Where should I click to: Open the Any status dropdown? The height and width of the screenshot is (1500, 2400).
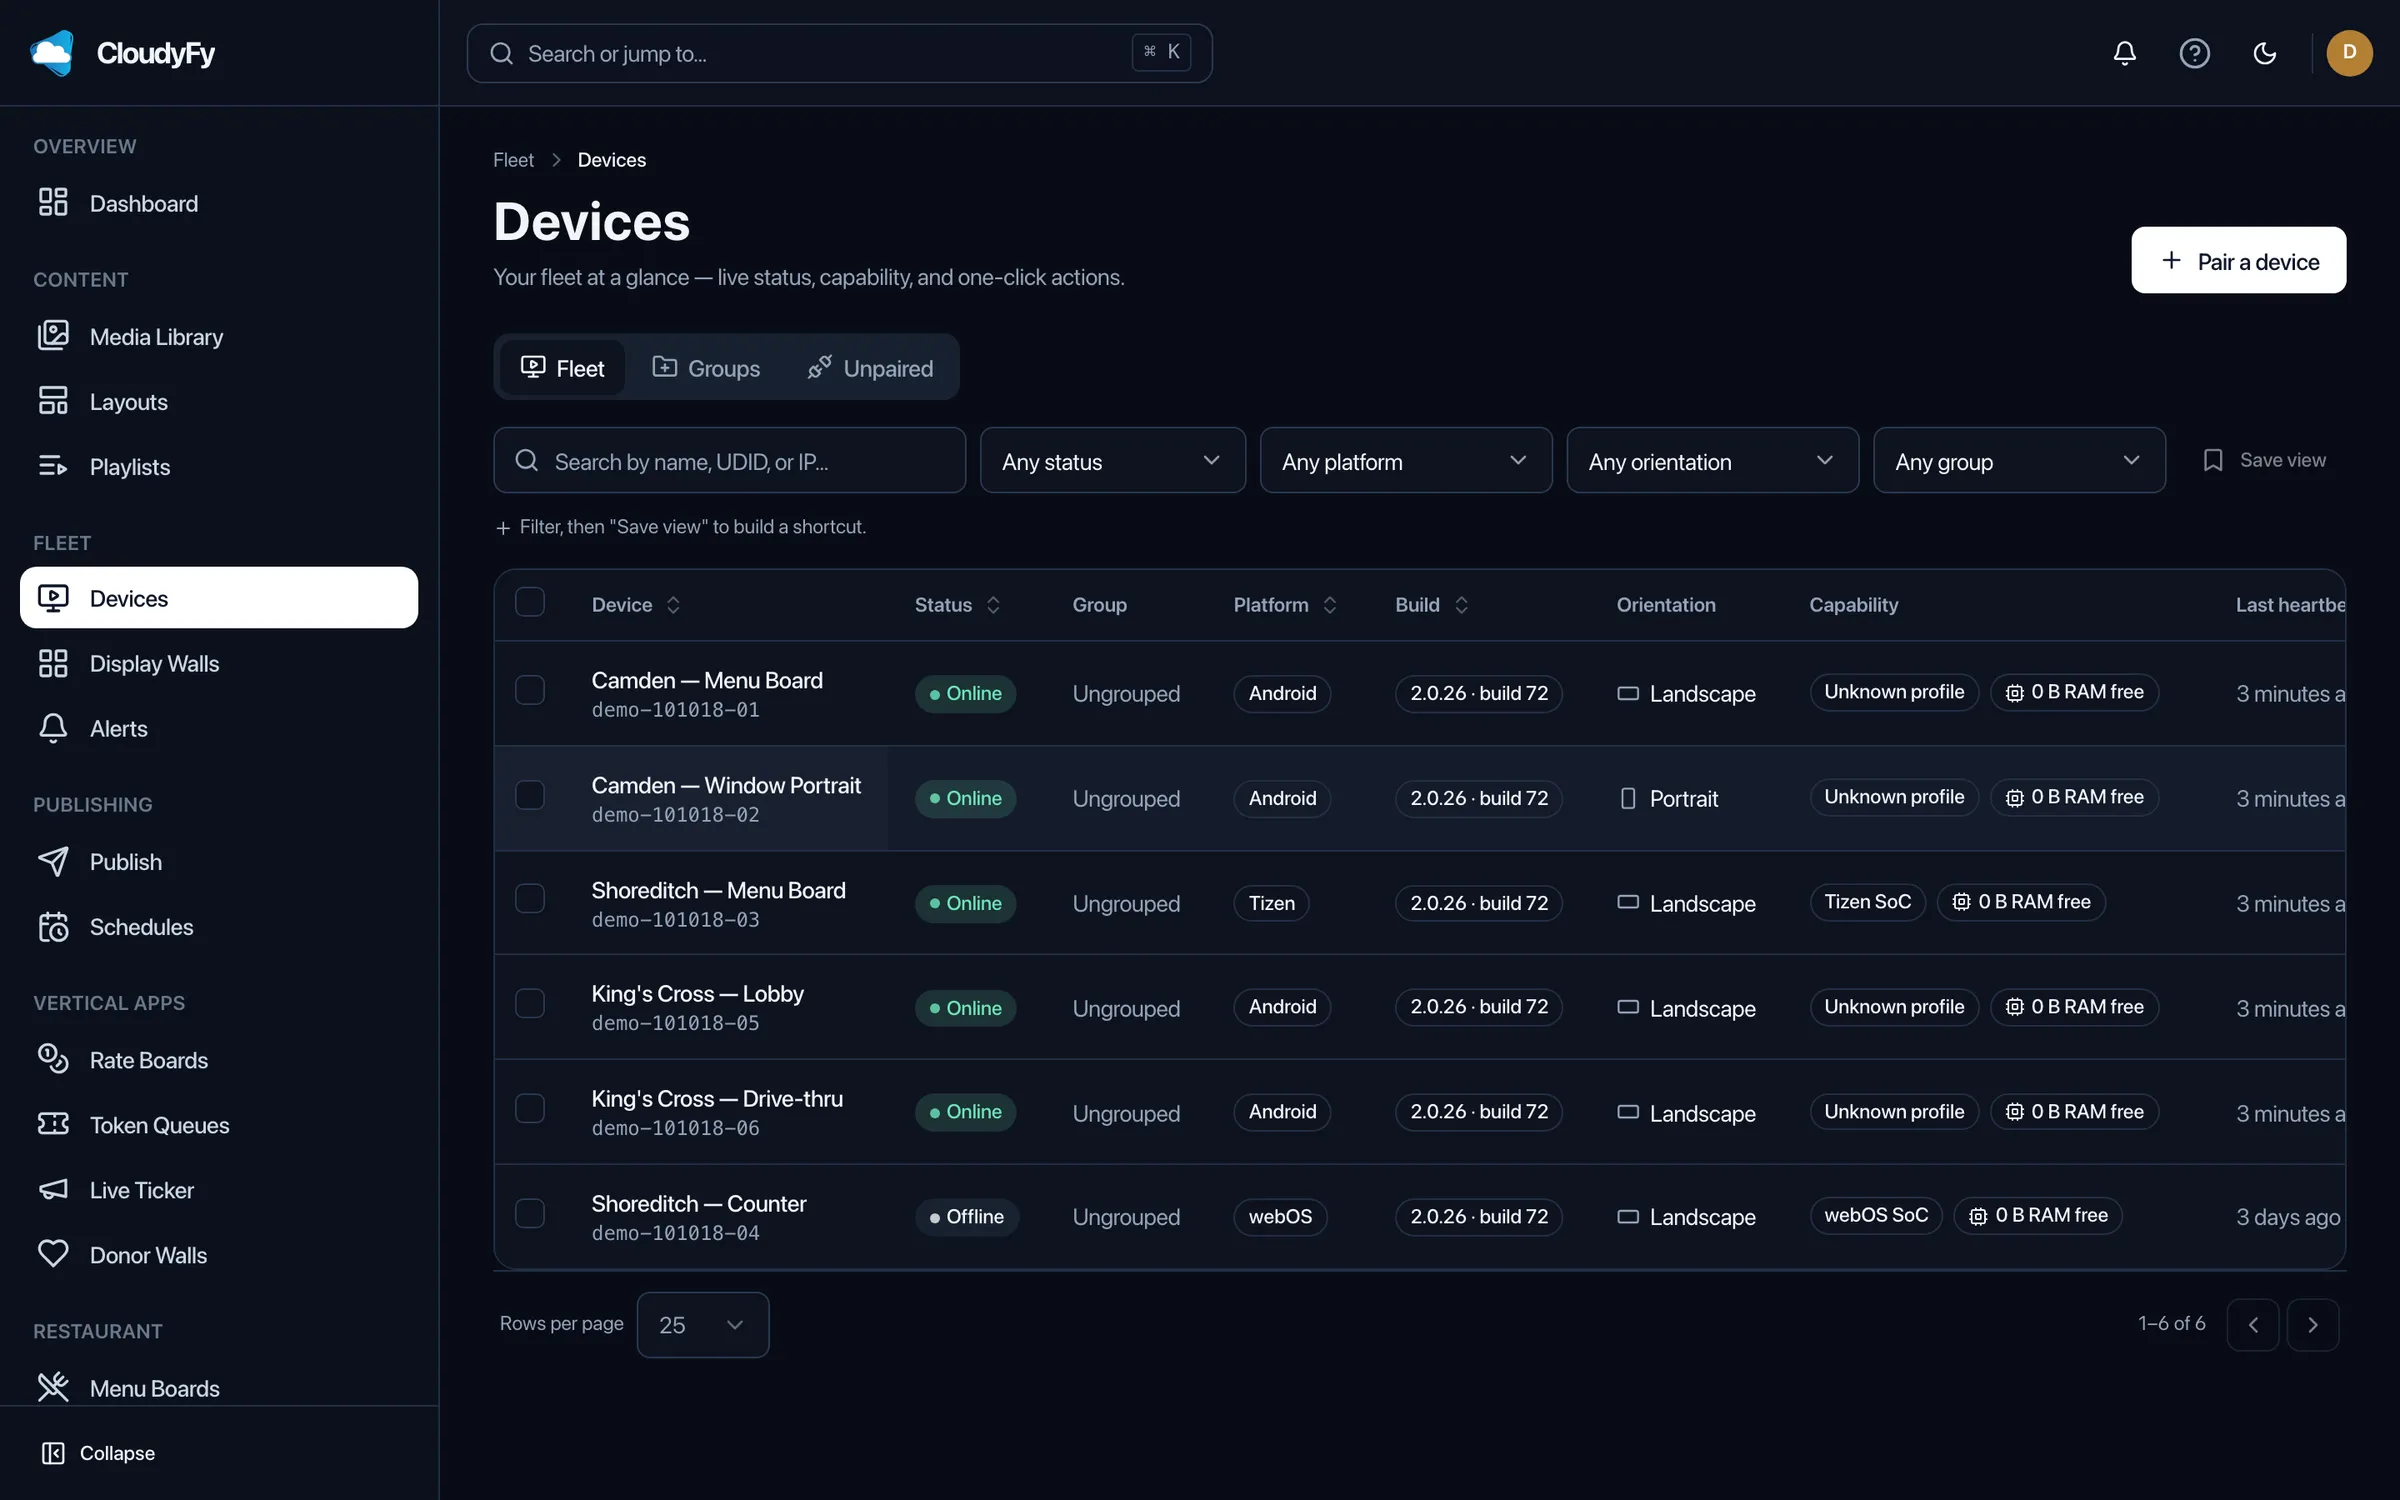[x=1112, y=460]
